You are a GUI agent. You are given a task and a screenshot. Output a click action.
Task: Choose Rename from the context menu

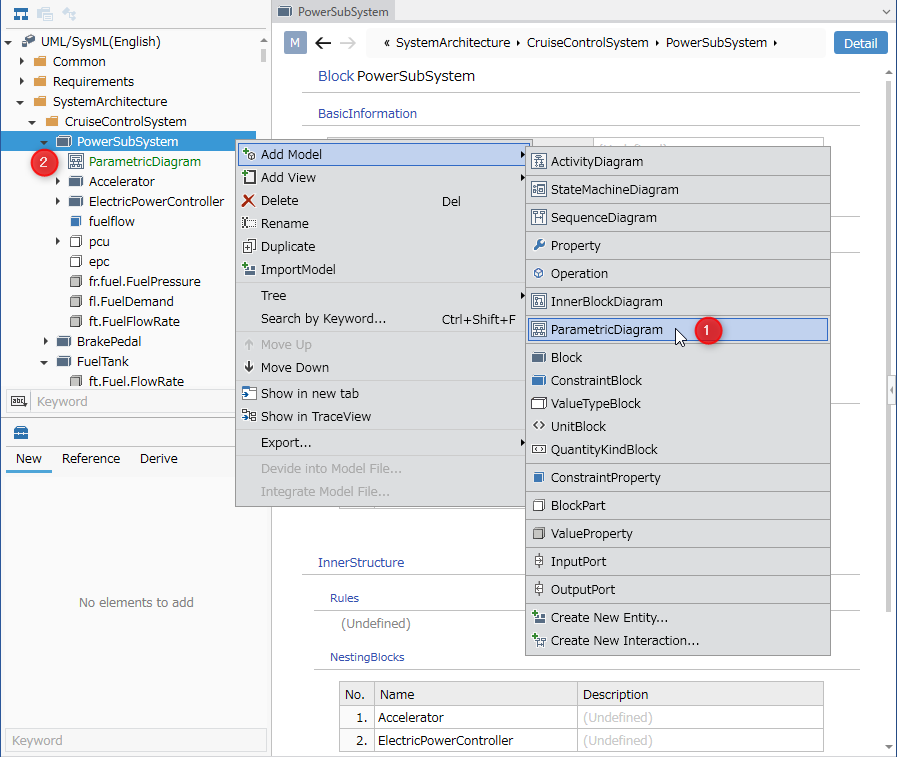click(381, 224)
